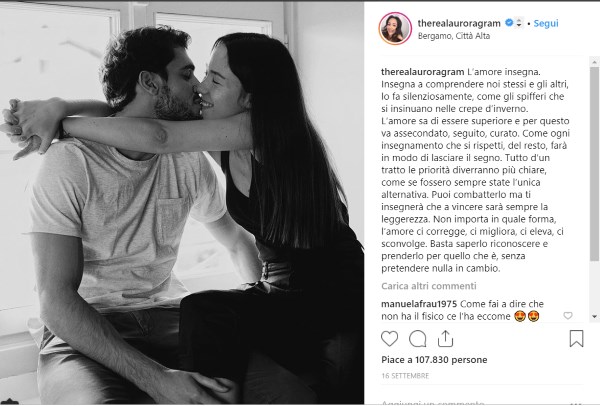Click the stepper arrows beside the verified badge
This screenshot has height=406, width=600.
[x=519, y=23]
